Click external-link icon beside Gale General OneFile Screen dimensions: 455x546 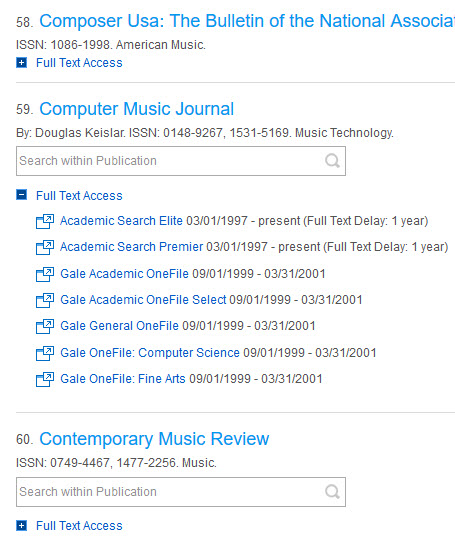click(45, 327)
